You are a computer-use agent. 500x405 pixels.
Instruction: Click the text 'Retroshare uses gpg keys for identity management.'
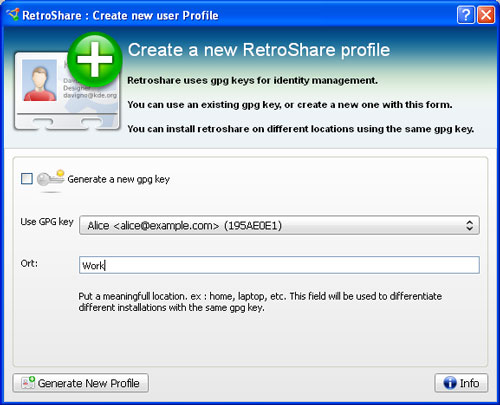[x=252, y=81]
